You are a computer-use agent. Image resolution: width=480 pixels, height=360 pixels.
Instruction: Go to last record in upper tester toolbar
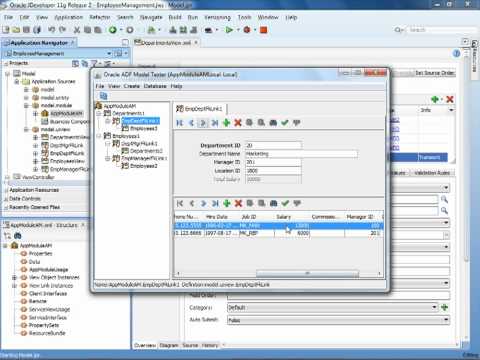coord(215,123)
